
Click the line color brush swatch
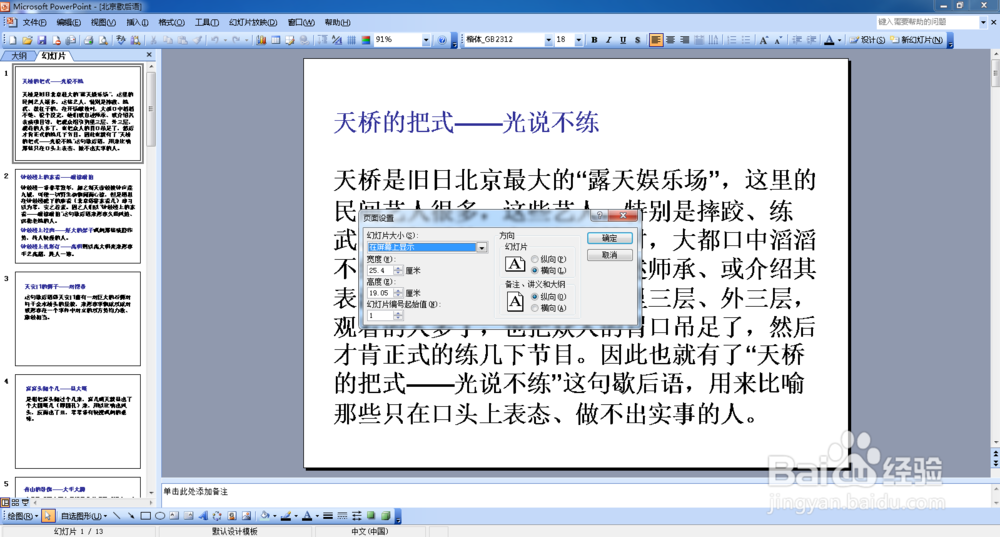pyautogui.click(x=286, y=516)
